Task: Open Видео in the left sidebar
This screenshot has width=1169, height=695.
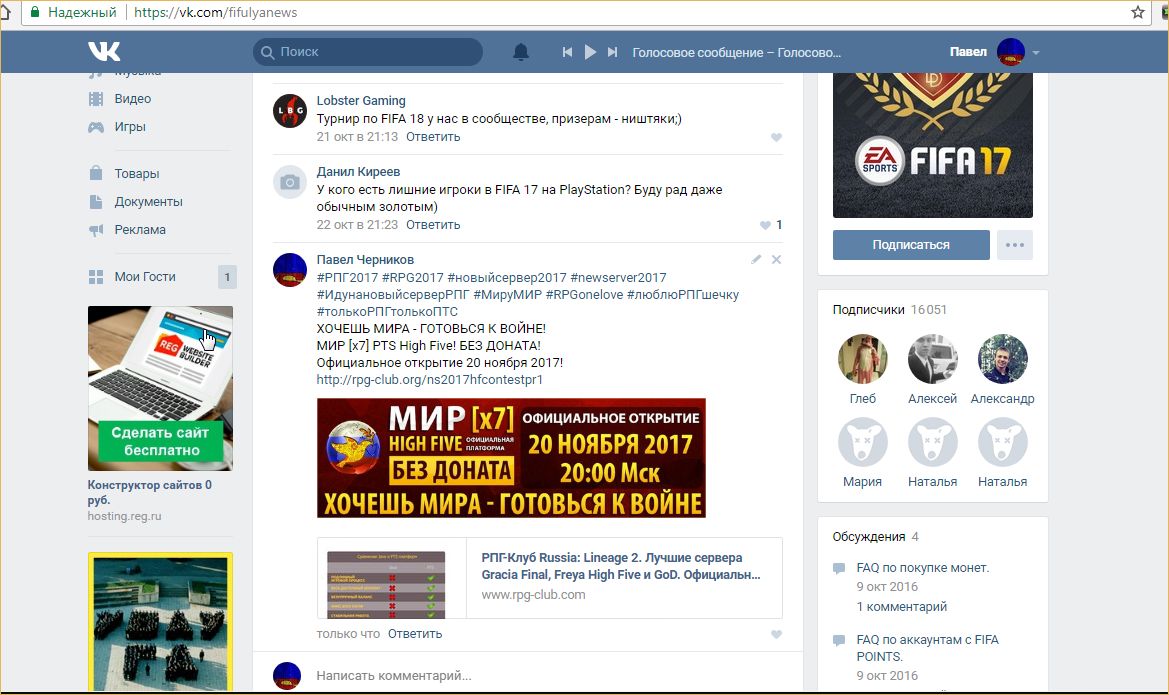Action: click(132, 99)
